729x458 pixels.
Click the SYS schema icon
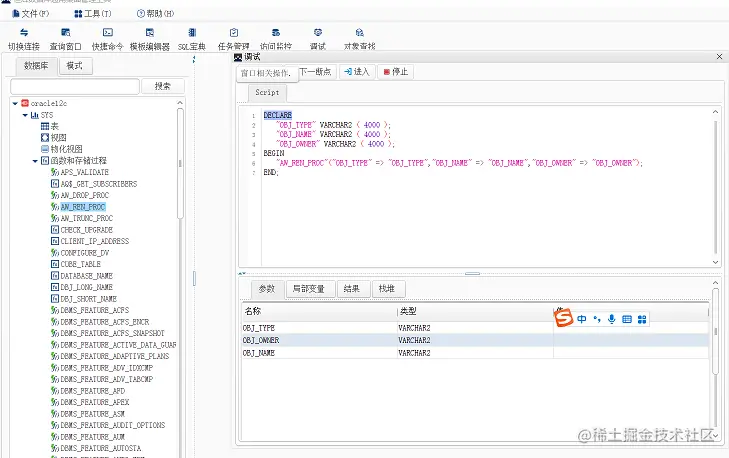pyautogui.click(x=35, y=115)
